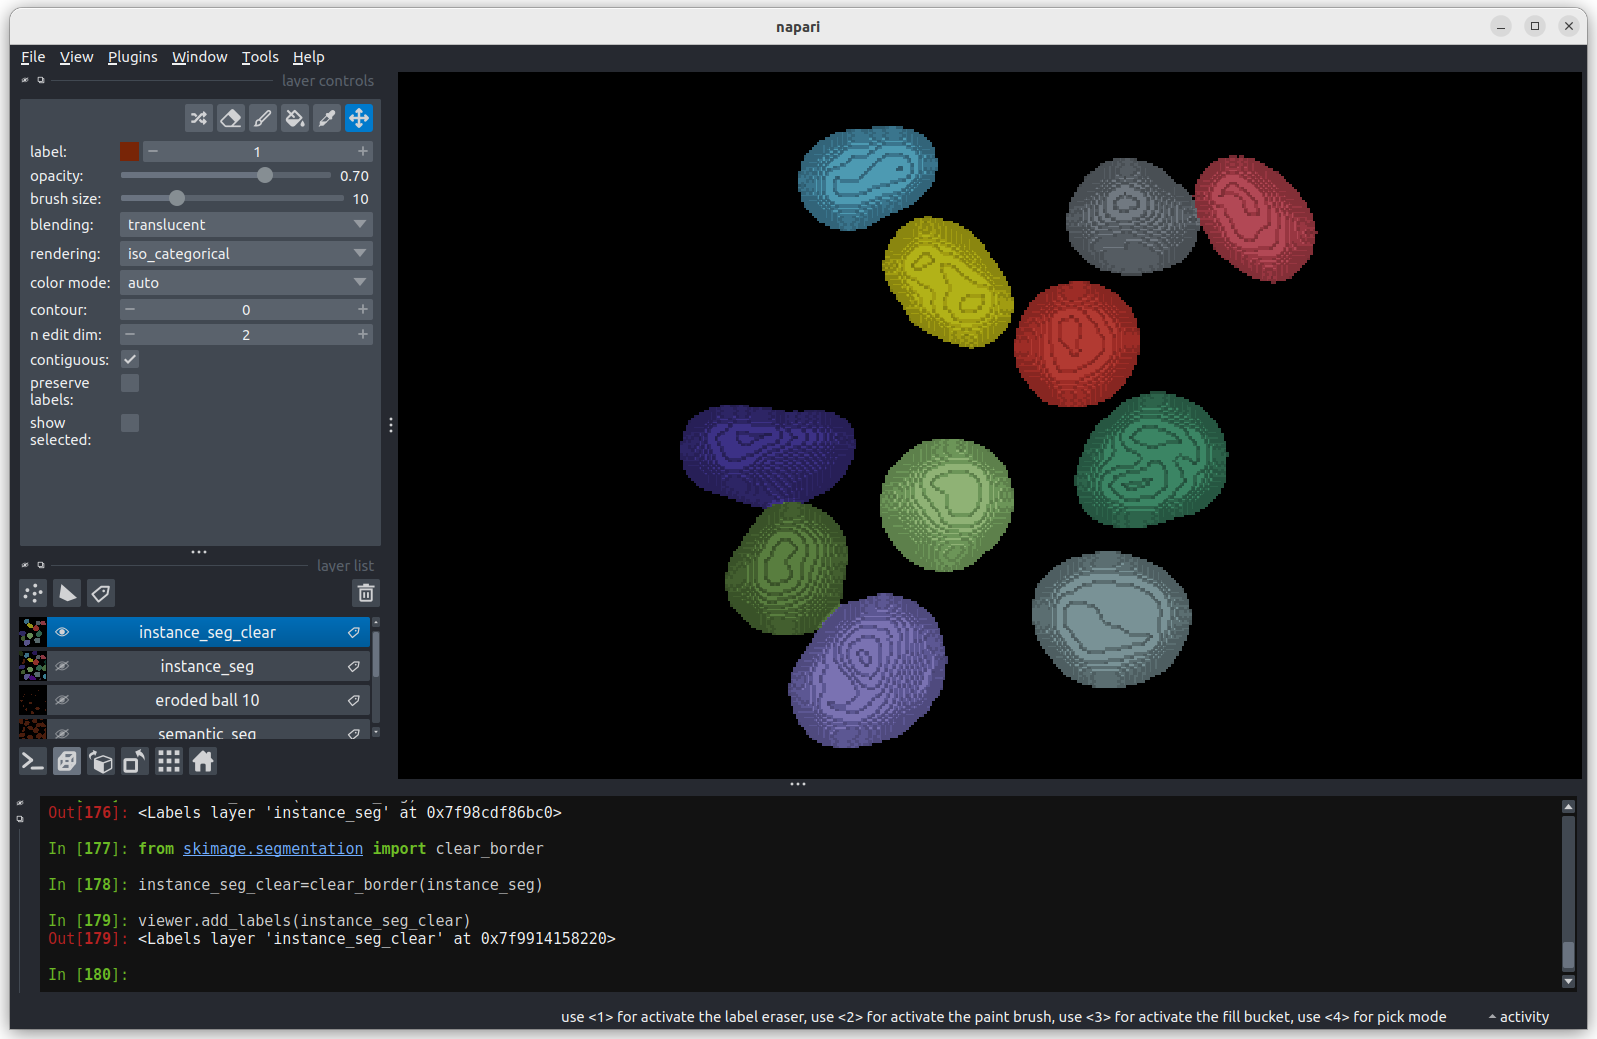Show the eroded ball 10 layer
Image resolution: width=1597 pixels, height=1039 pixels.
pos(62,700)
